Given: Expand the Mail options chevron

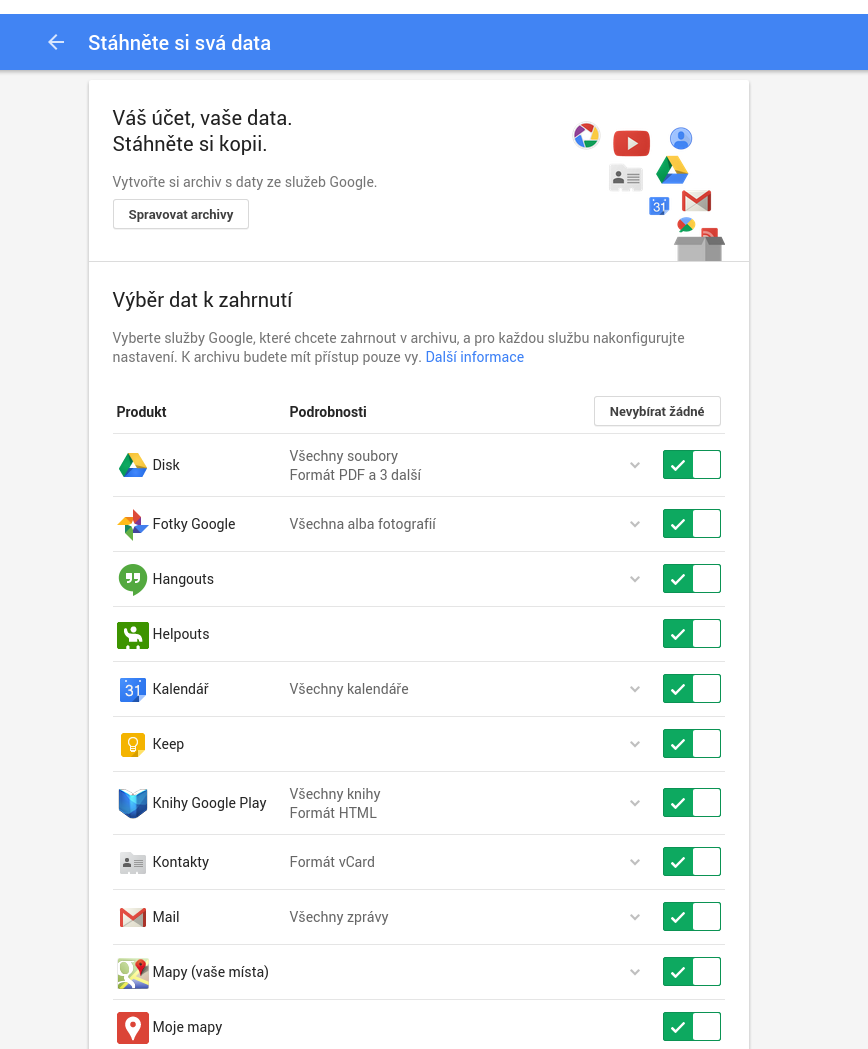Looking at the screenshot, I should point(634,917).
